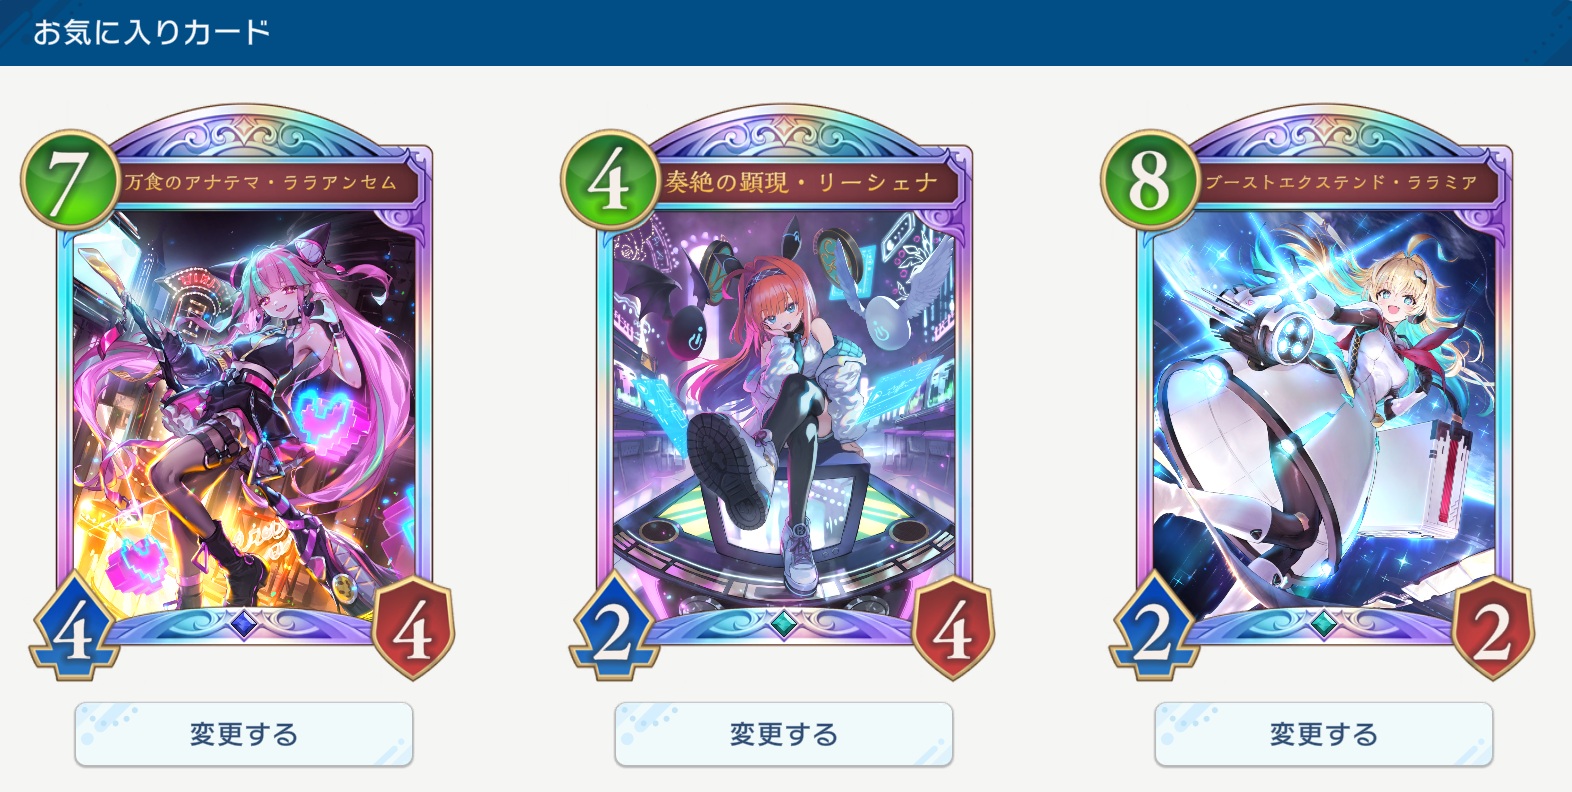
Task: Click the 万食のアナテマ・ララアンセム name banner
Action: tap(262, 182)
